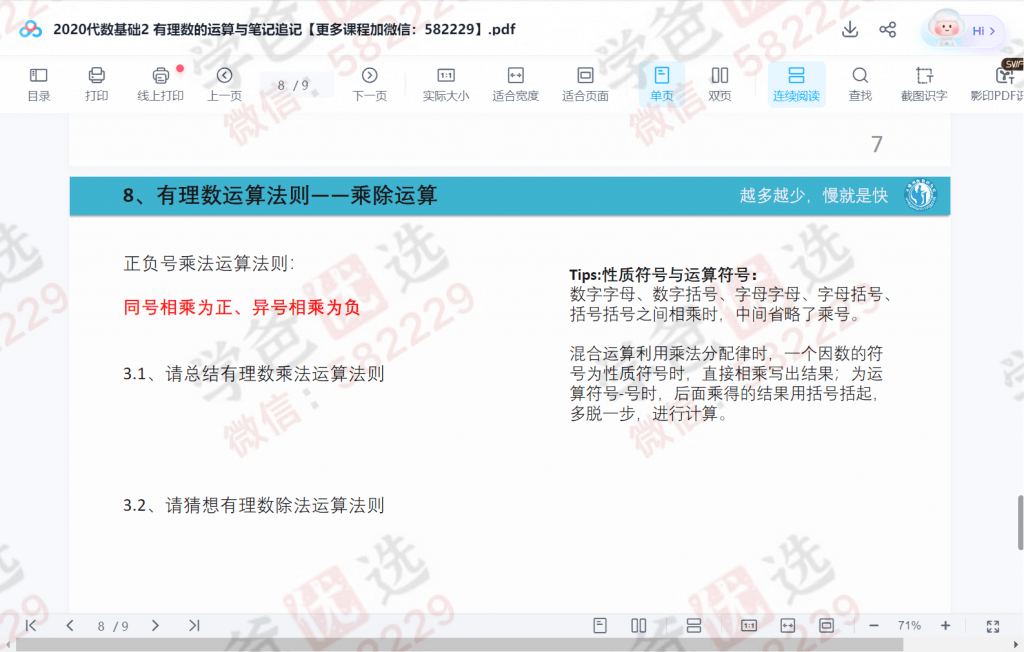This screenshot has width=1024, height=652.
Task: Jump to last page in bottom bar
Action: click(194, 625)
